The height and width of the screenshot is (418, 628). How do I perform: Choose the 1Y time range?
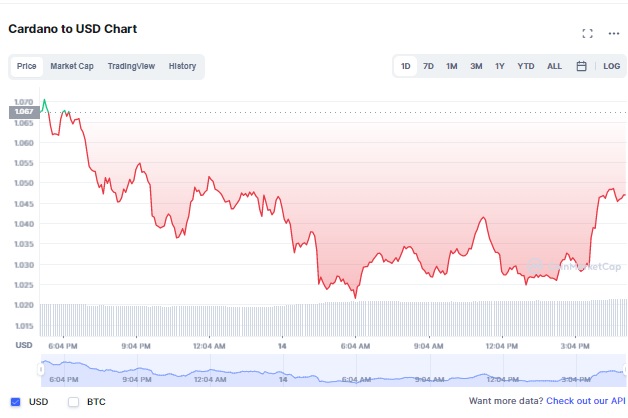[x=500, y=66]
